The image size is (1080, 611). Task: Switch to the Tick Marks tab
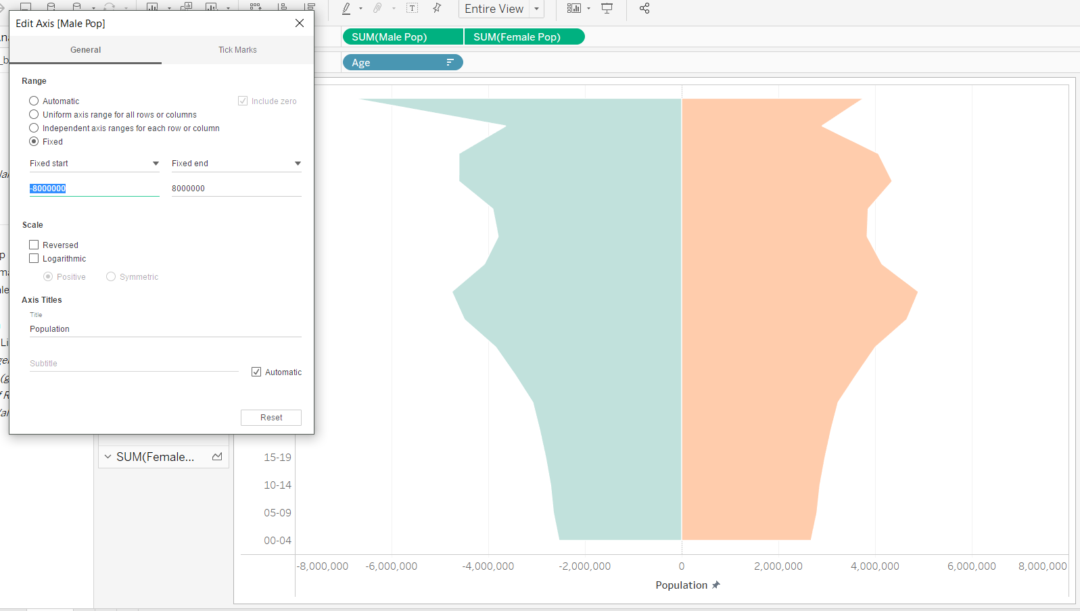(237, 49)
